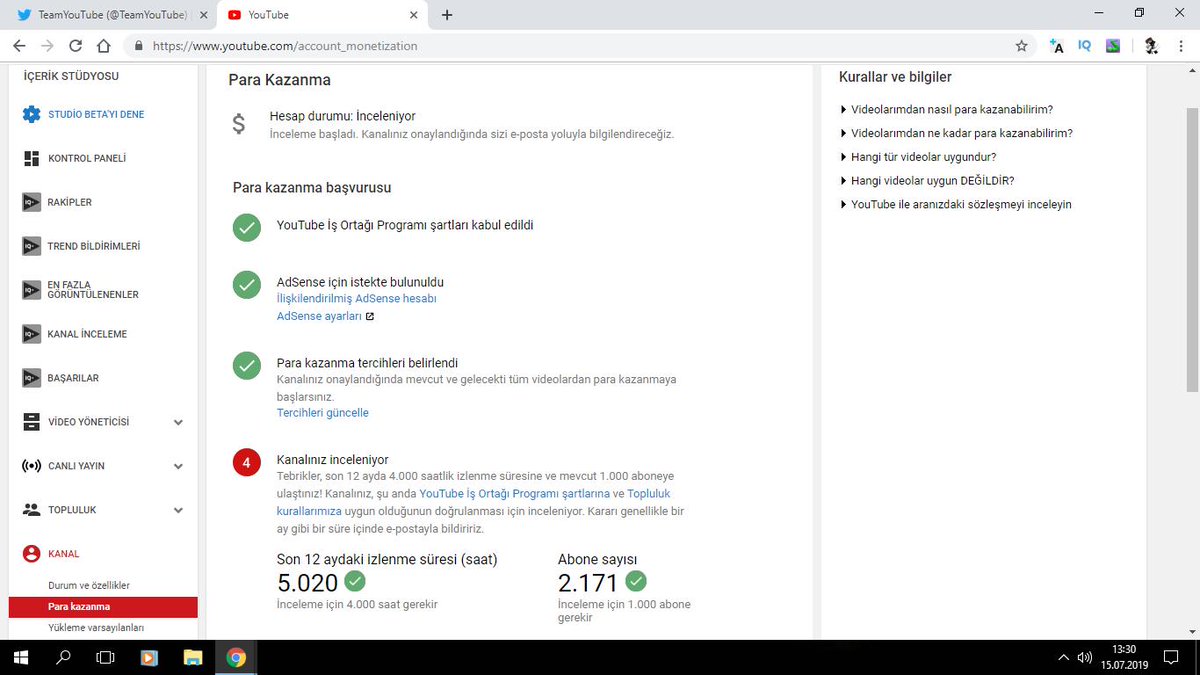Click the CANLI YAYIN broadcast icon

coord(31,466)
